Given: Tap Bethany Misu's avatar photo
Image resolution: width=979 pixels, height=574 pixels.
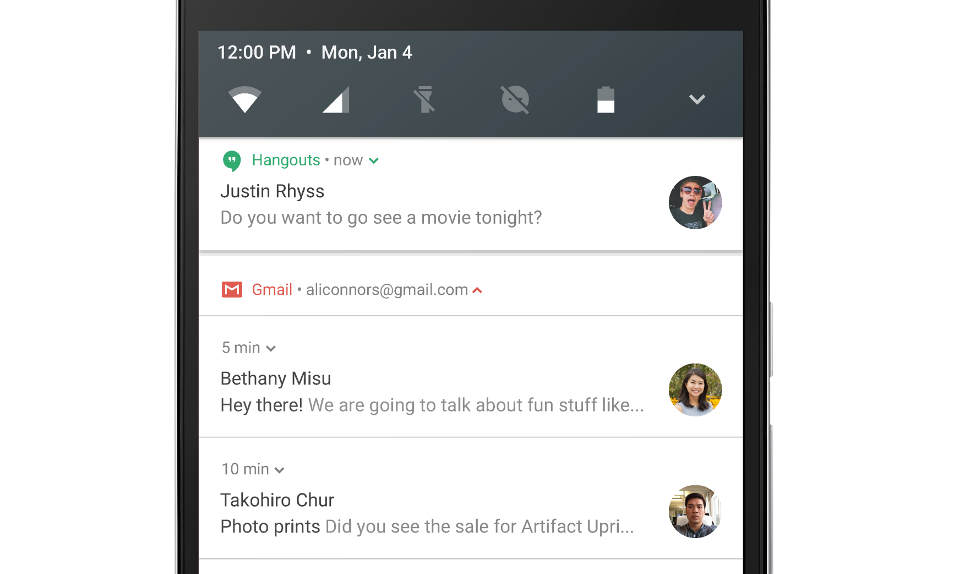Looking at the screenshot, I should coord(695,390).
